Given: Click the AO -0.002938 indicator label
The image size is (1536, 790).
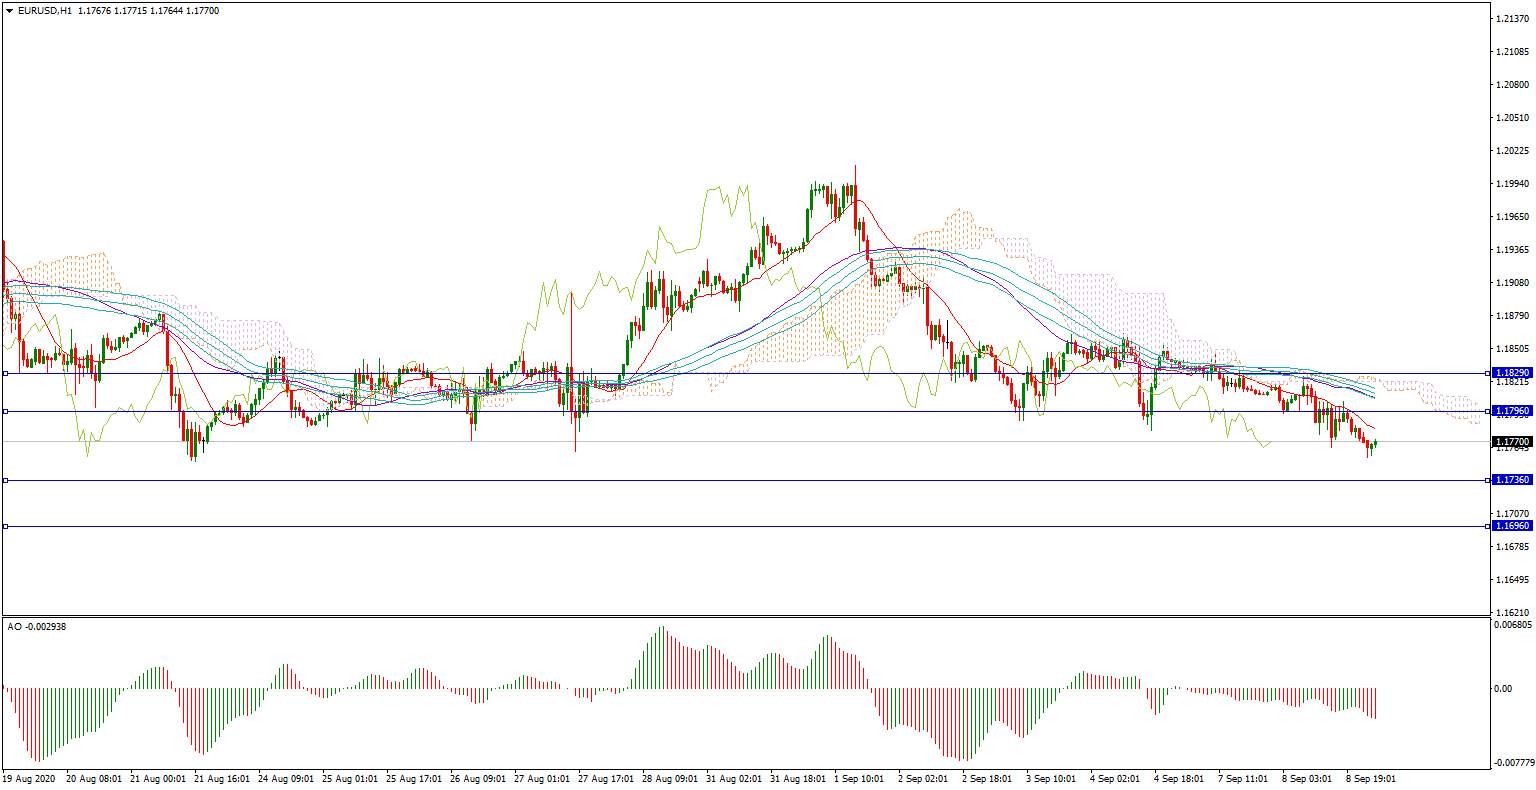Looking at the screenshot, I should (37, 626).
